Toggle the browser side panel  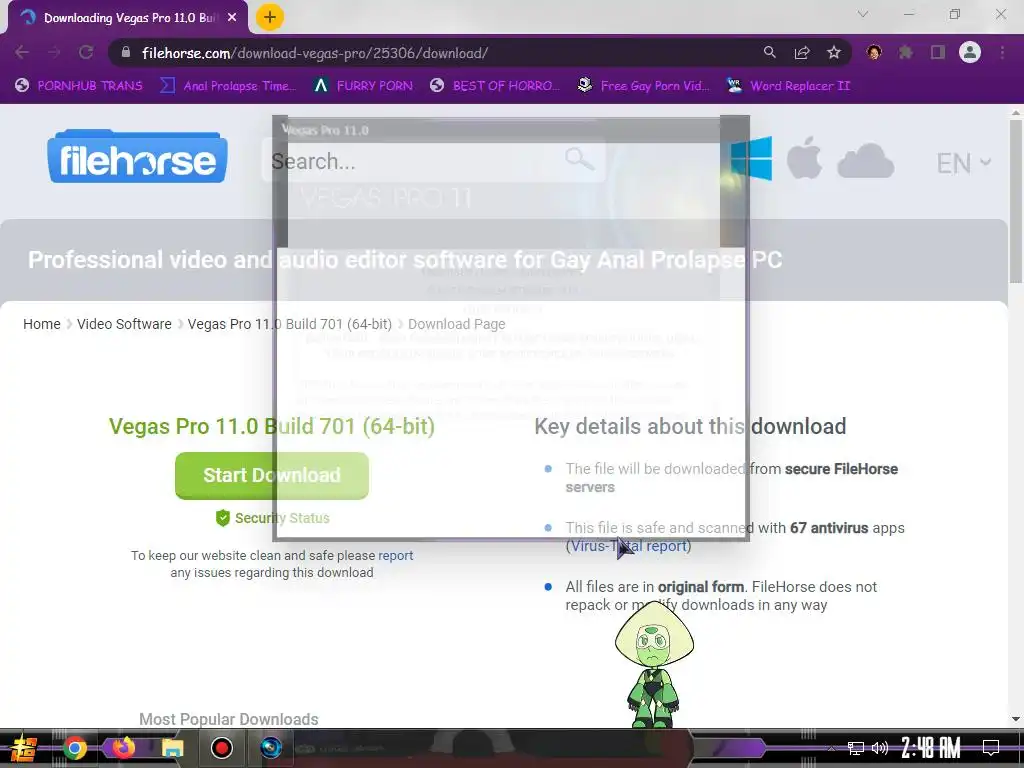coord(938,52)
